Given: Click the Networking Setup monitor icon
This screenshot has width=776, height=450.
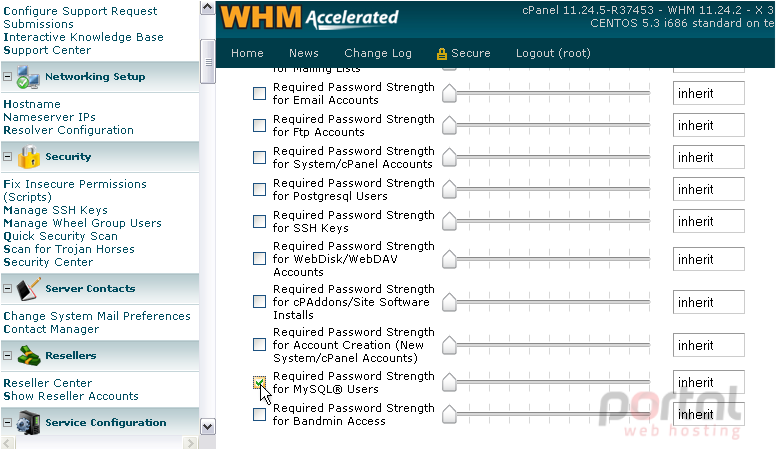Looking at the screenshot, I should click(28, 77).
